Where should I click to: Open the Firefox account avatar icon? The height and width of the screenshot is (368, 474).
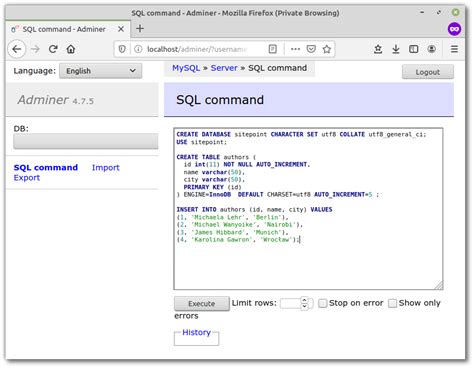(x=432, y=49)
